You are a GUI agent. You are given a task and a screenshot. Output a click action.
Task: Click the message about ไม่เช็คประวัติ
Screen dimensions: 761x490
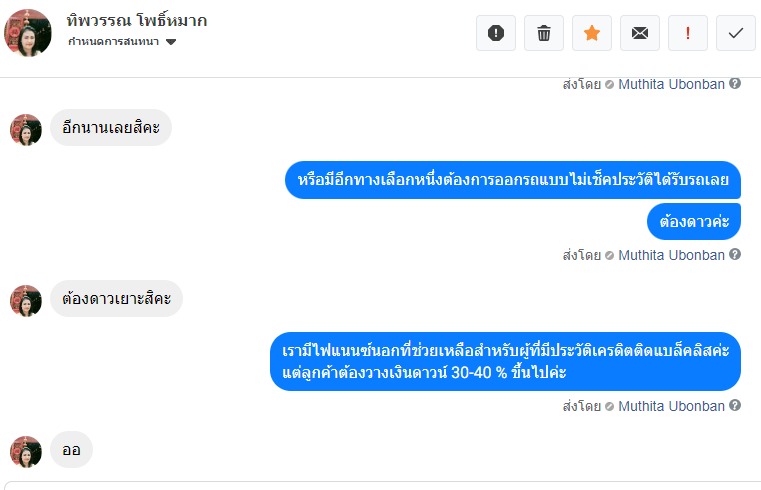513,180
